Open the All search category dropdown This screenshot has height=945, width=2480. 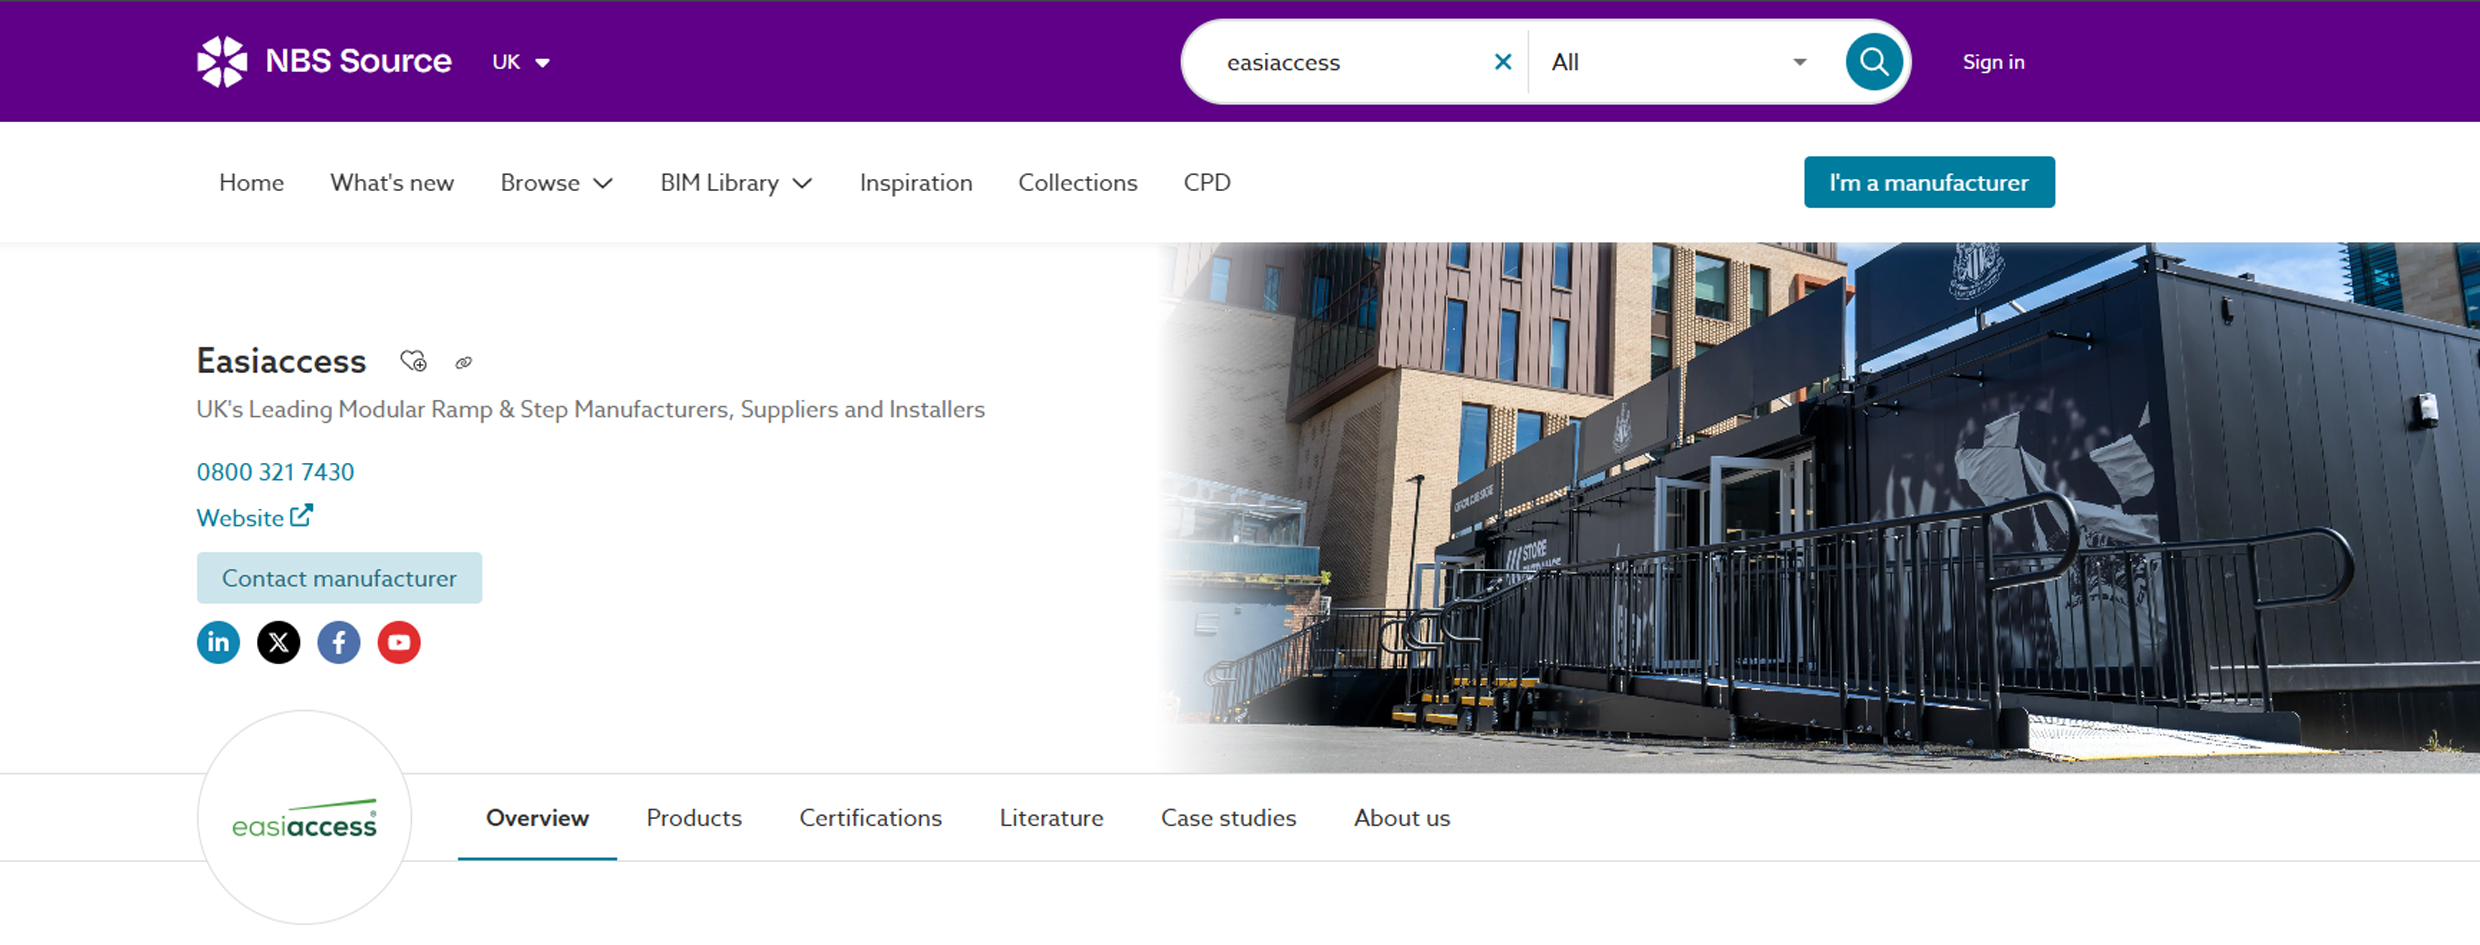(x=1680, y=62)
